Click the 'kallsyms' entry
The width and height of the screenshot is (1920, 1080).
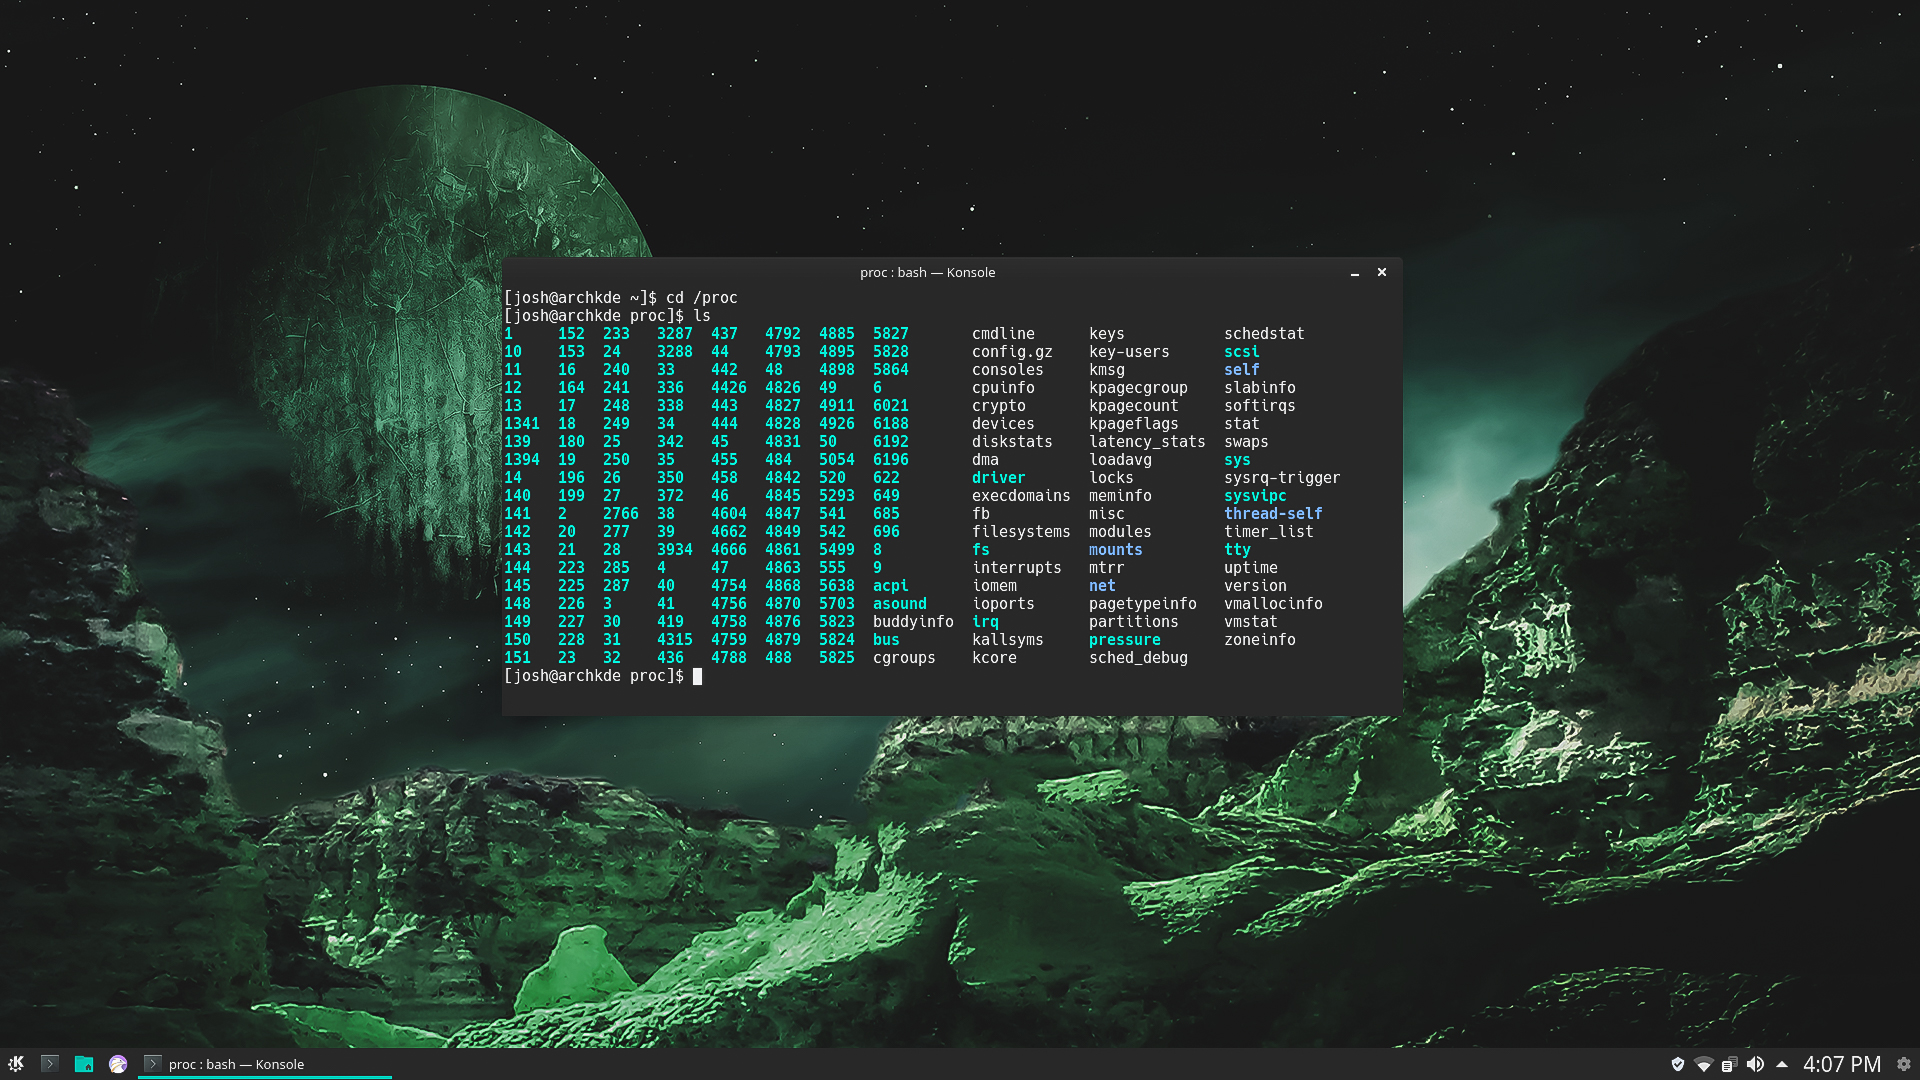1007,640
